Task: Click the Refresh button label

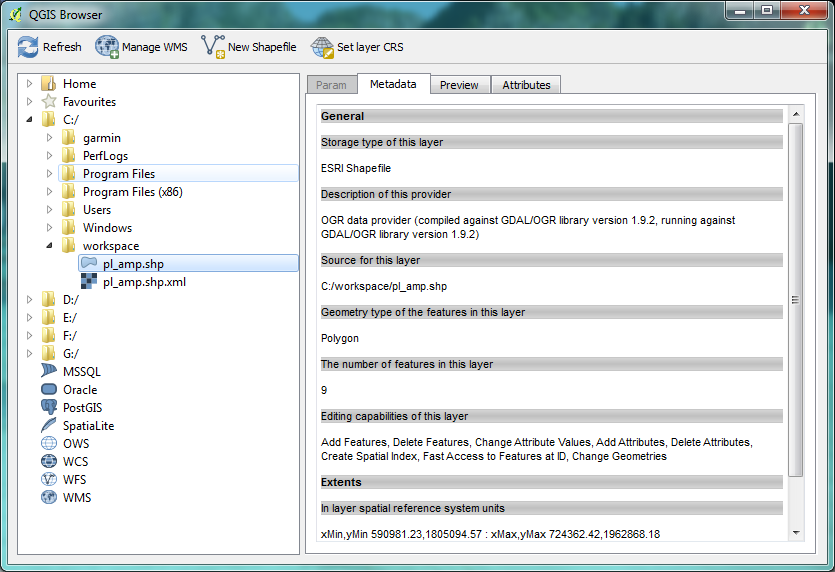Action: click(62, 47)
